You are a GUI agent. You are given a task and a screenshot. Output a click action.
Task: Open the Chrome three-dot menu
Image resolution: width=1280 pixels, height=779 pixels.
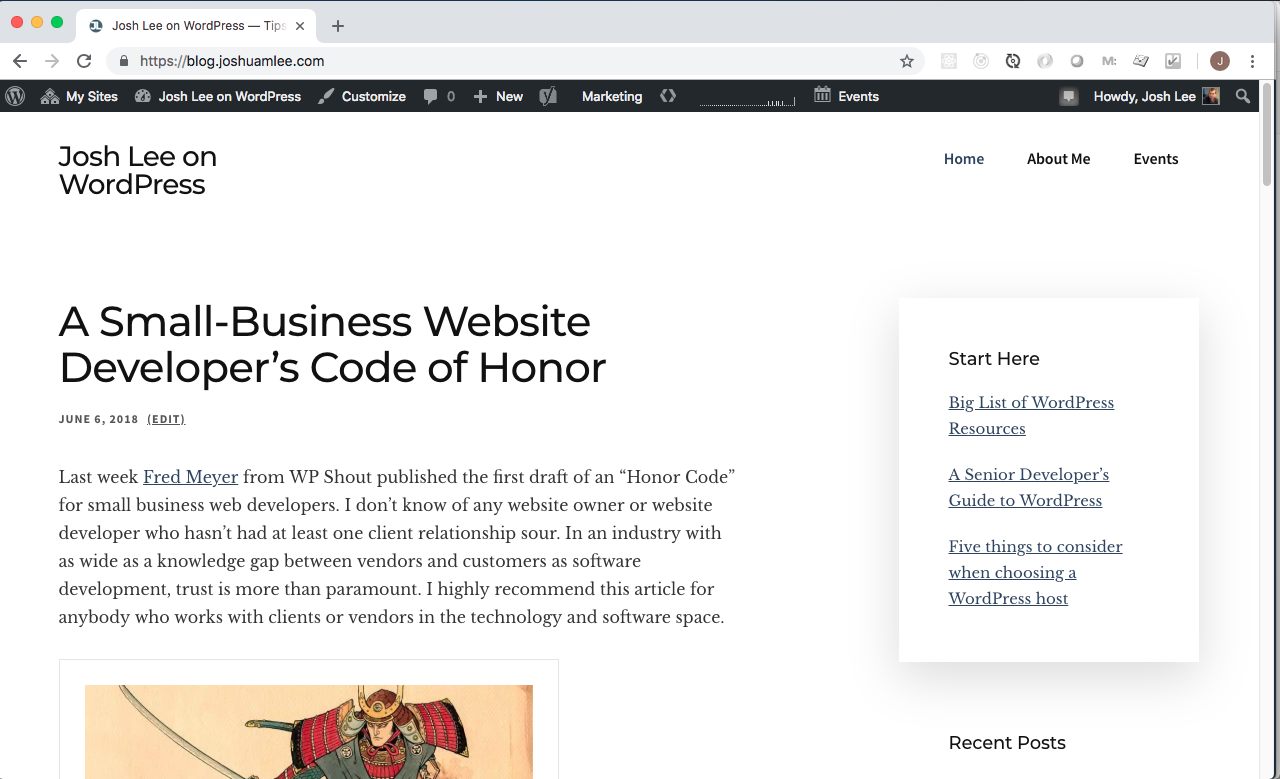(1252, 61)
